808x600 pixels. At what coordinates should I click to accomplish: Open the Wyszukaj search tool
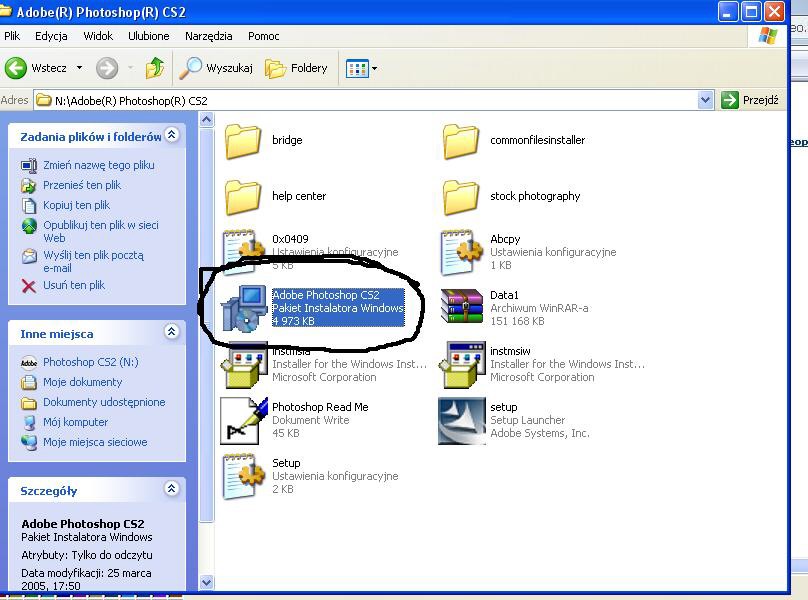216,68
